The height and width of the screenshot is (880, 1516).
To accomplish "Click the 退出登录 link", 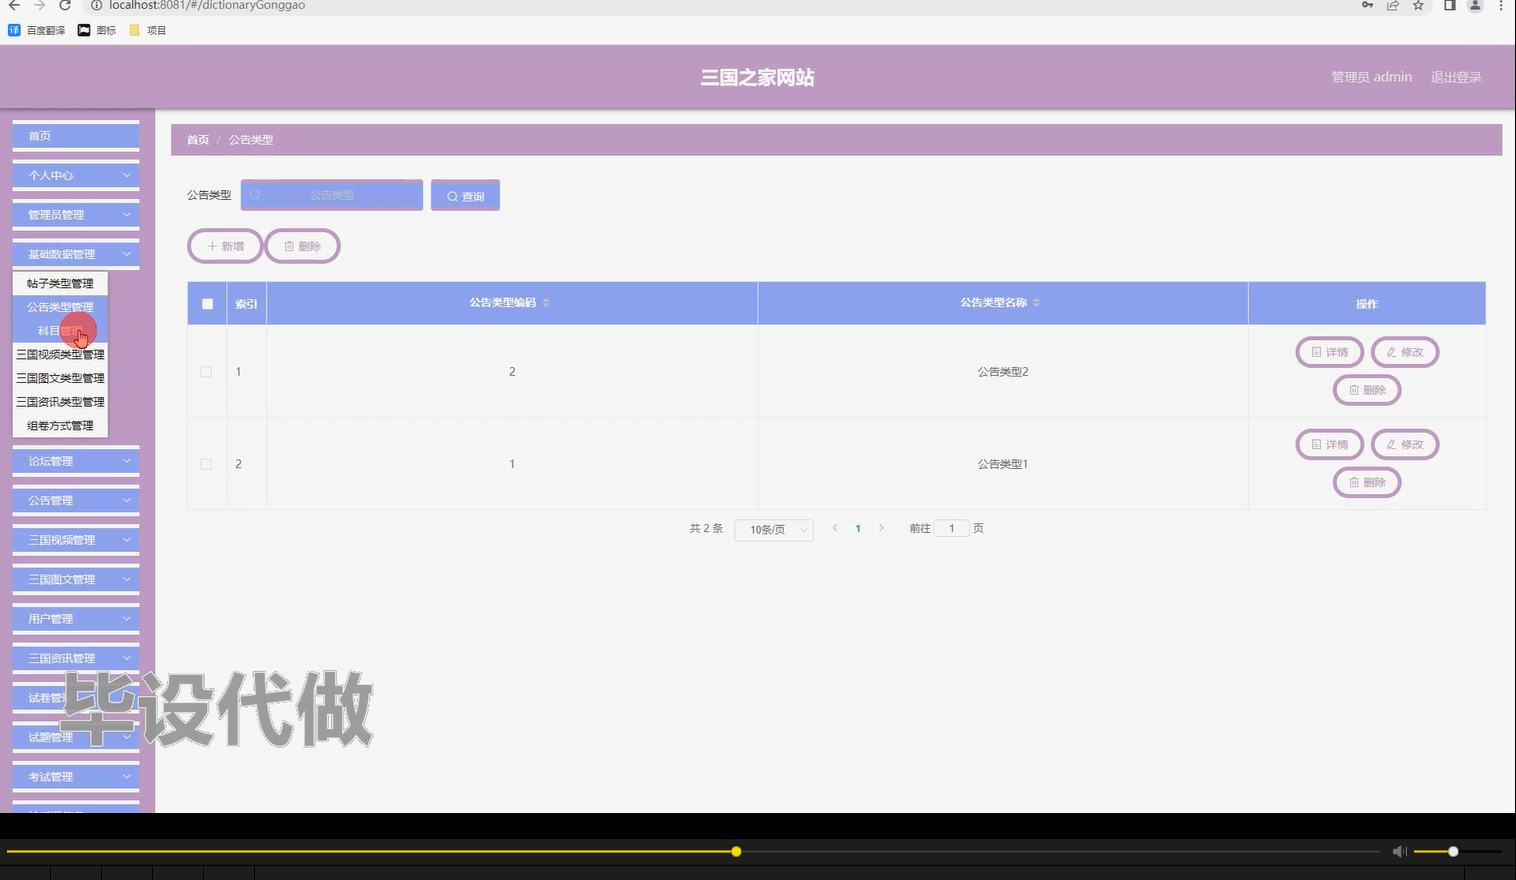I will click(1456, 76).
